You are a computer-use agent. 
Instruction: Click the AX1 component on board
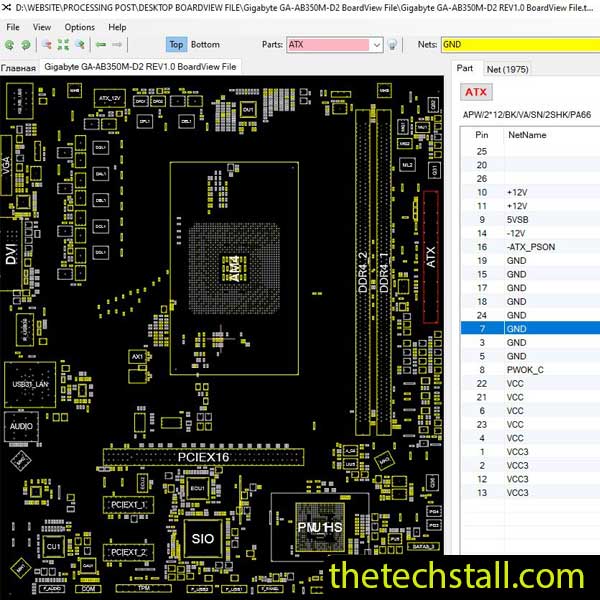137,357
